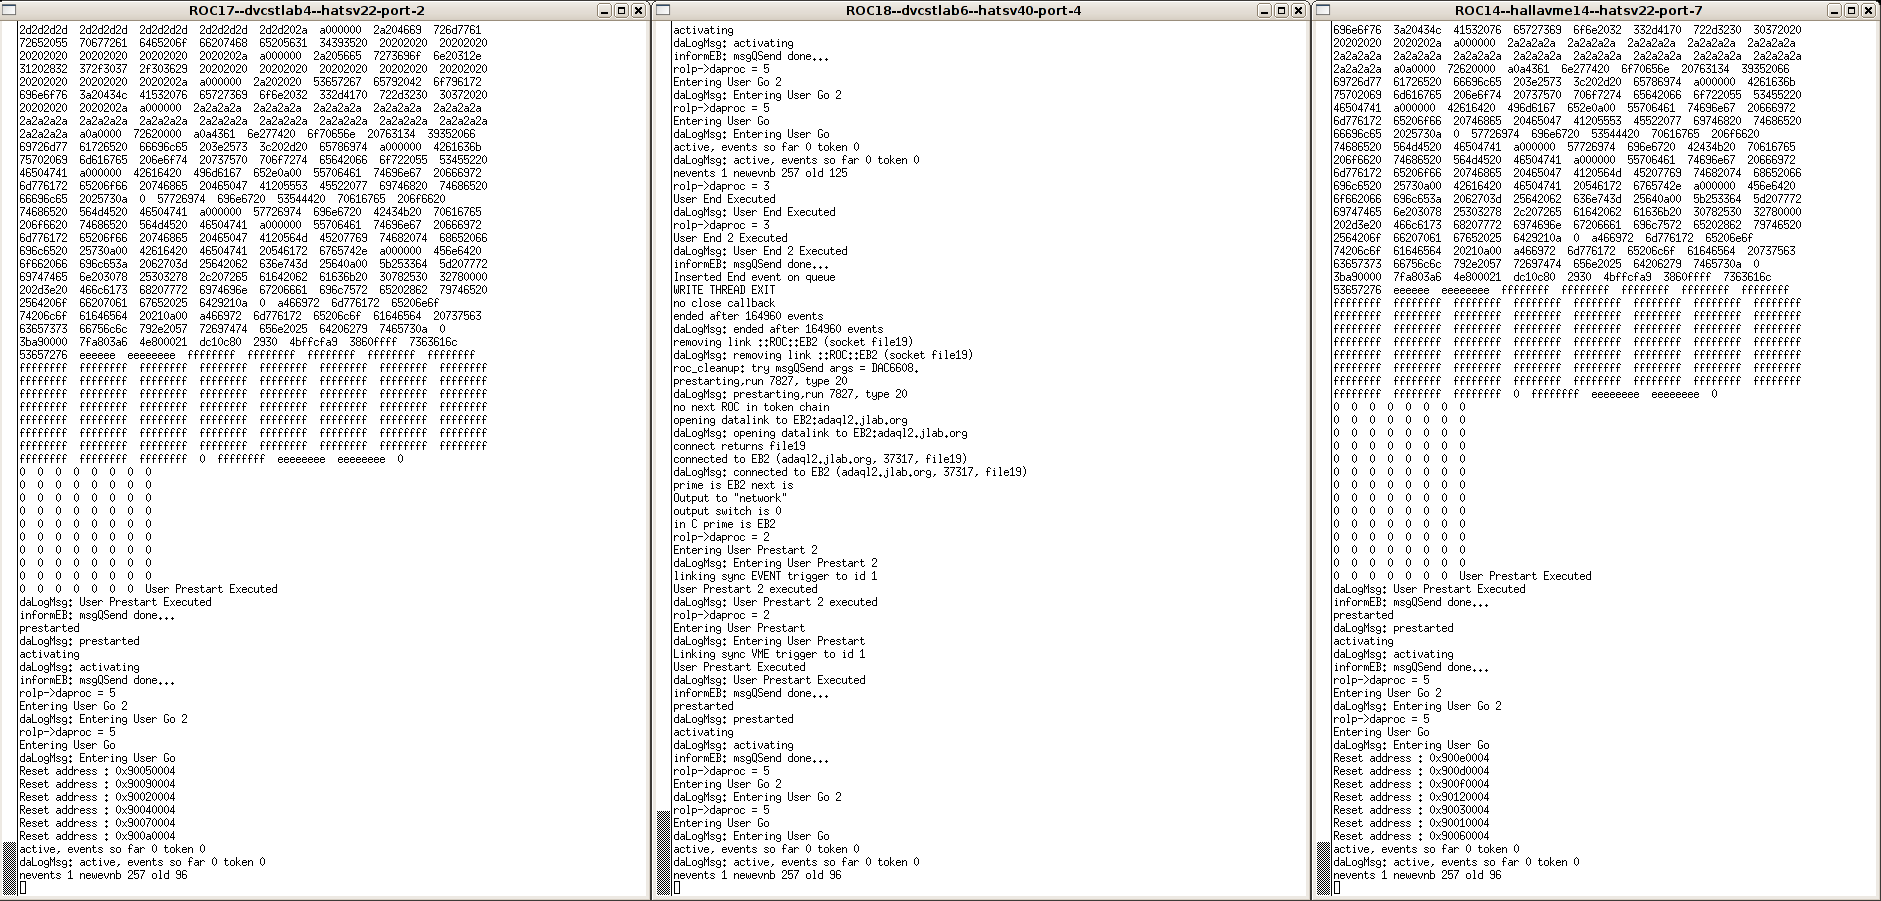Click 'nevents 1 newevnb 257 old 125' line

pos(760,173)
